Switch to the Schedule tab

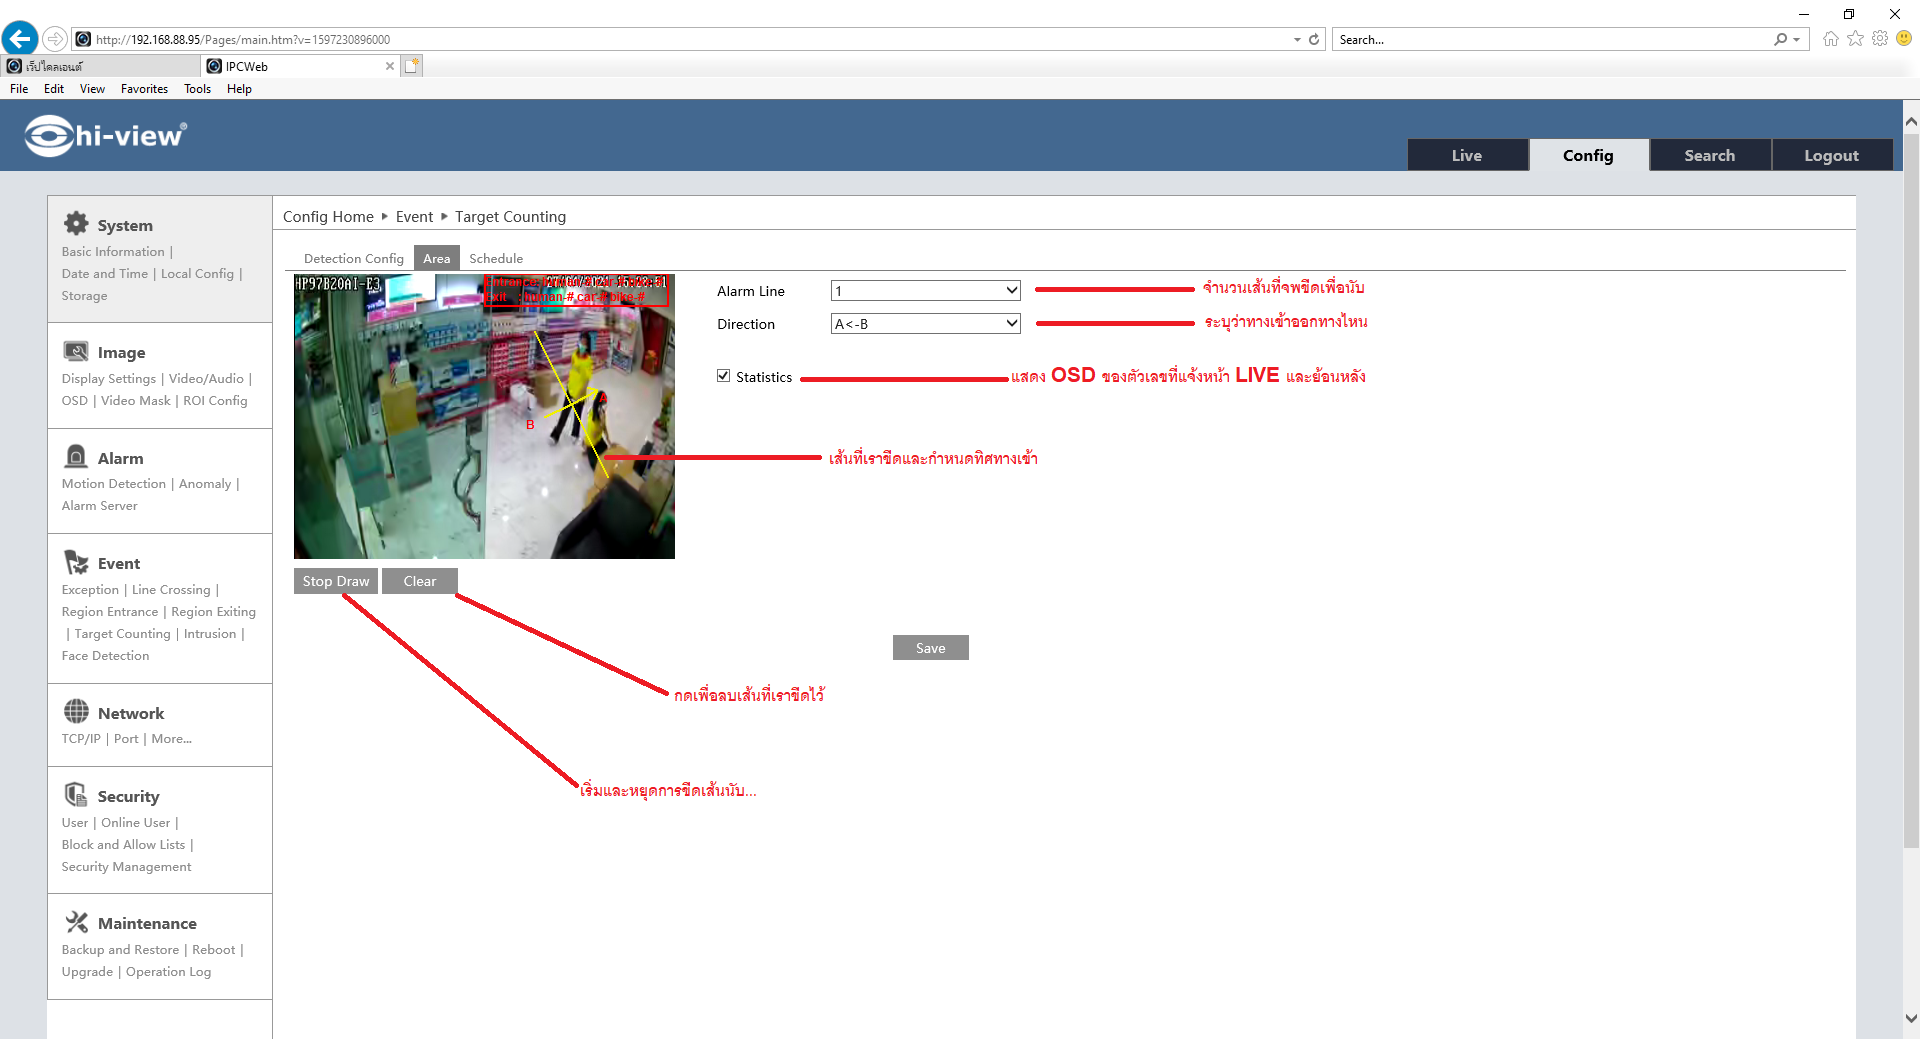496,259
